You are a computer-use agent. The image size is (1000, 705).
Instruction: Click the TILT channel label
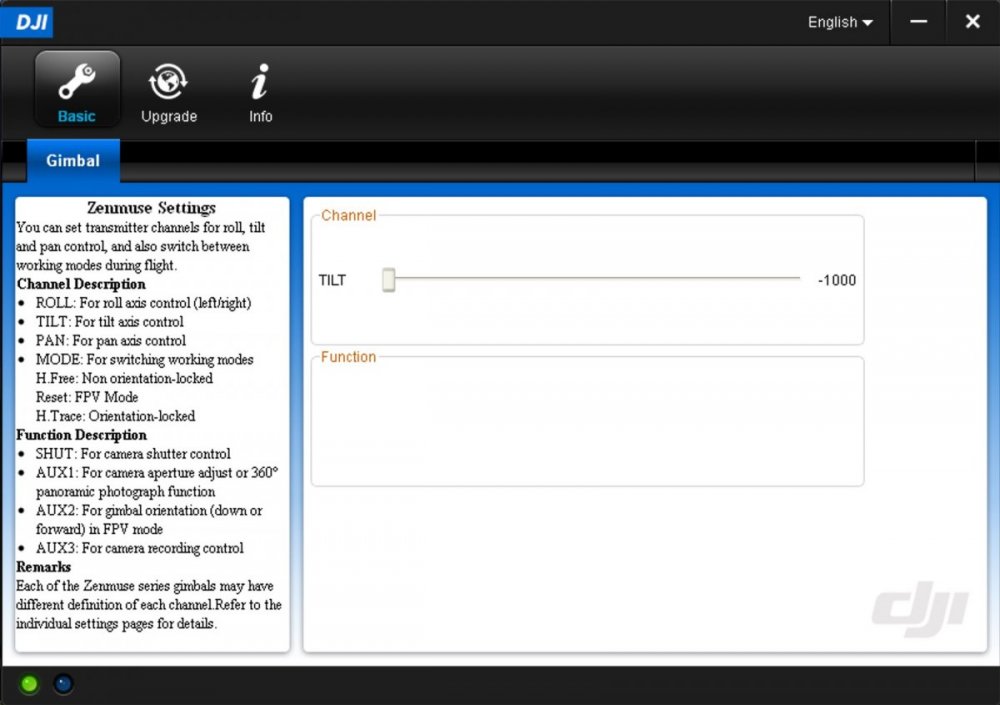click(x=332, y=280)
